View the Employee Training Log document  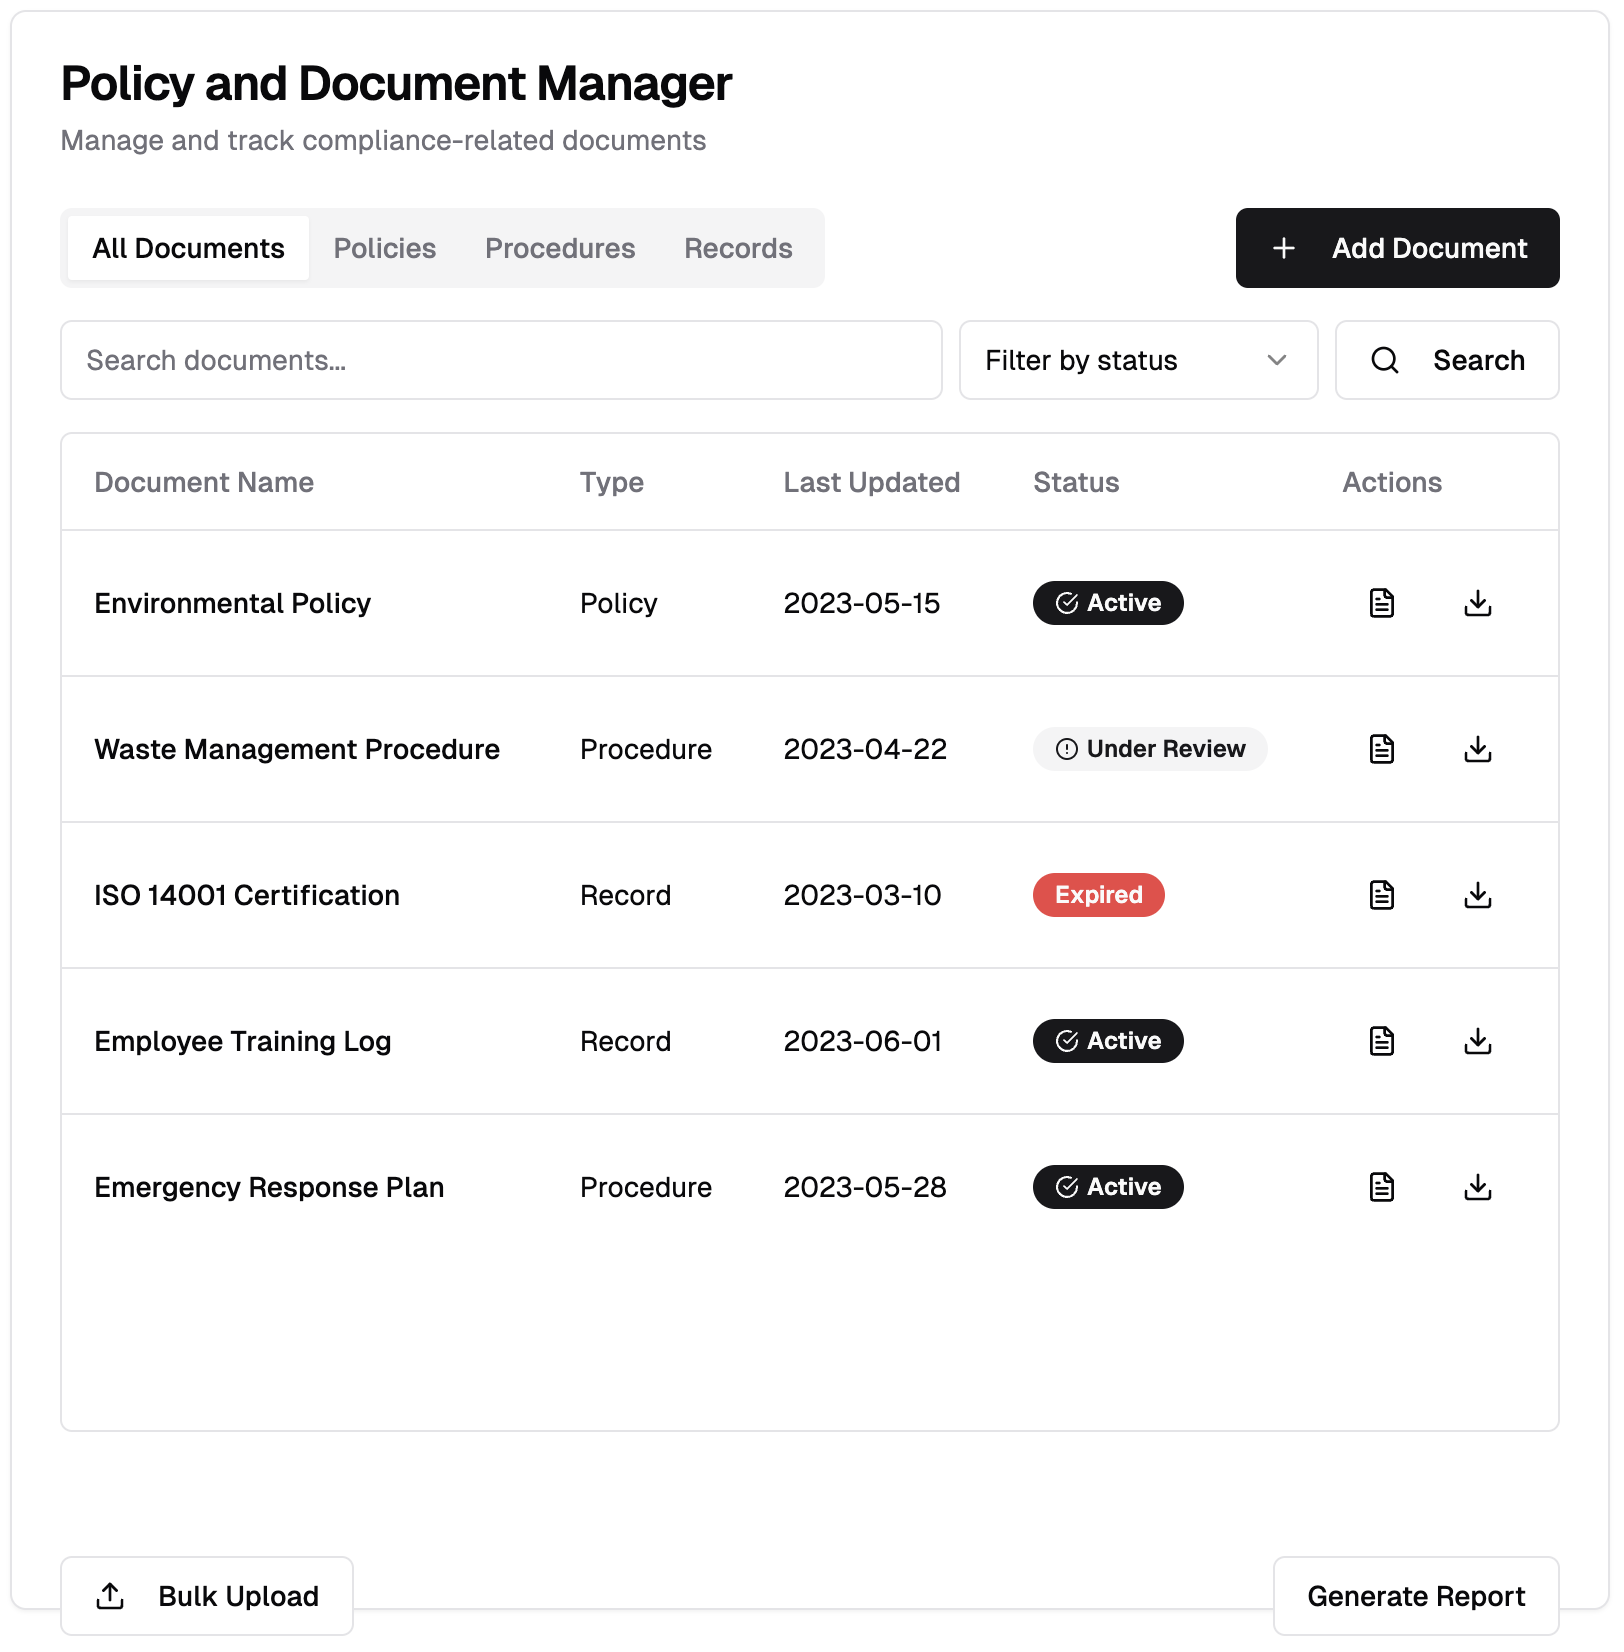click(x=1381, y=1041)
